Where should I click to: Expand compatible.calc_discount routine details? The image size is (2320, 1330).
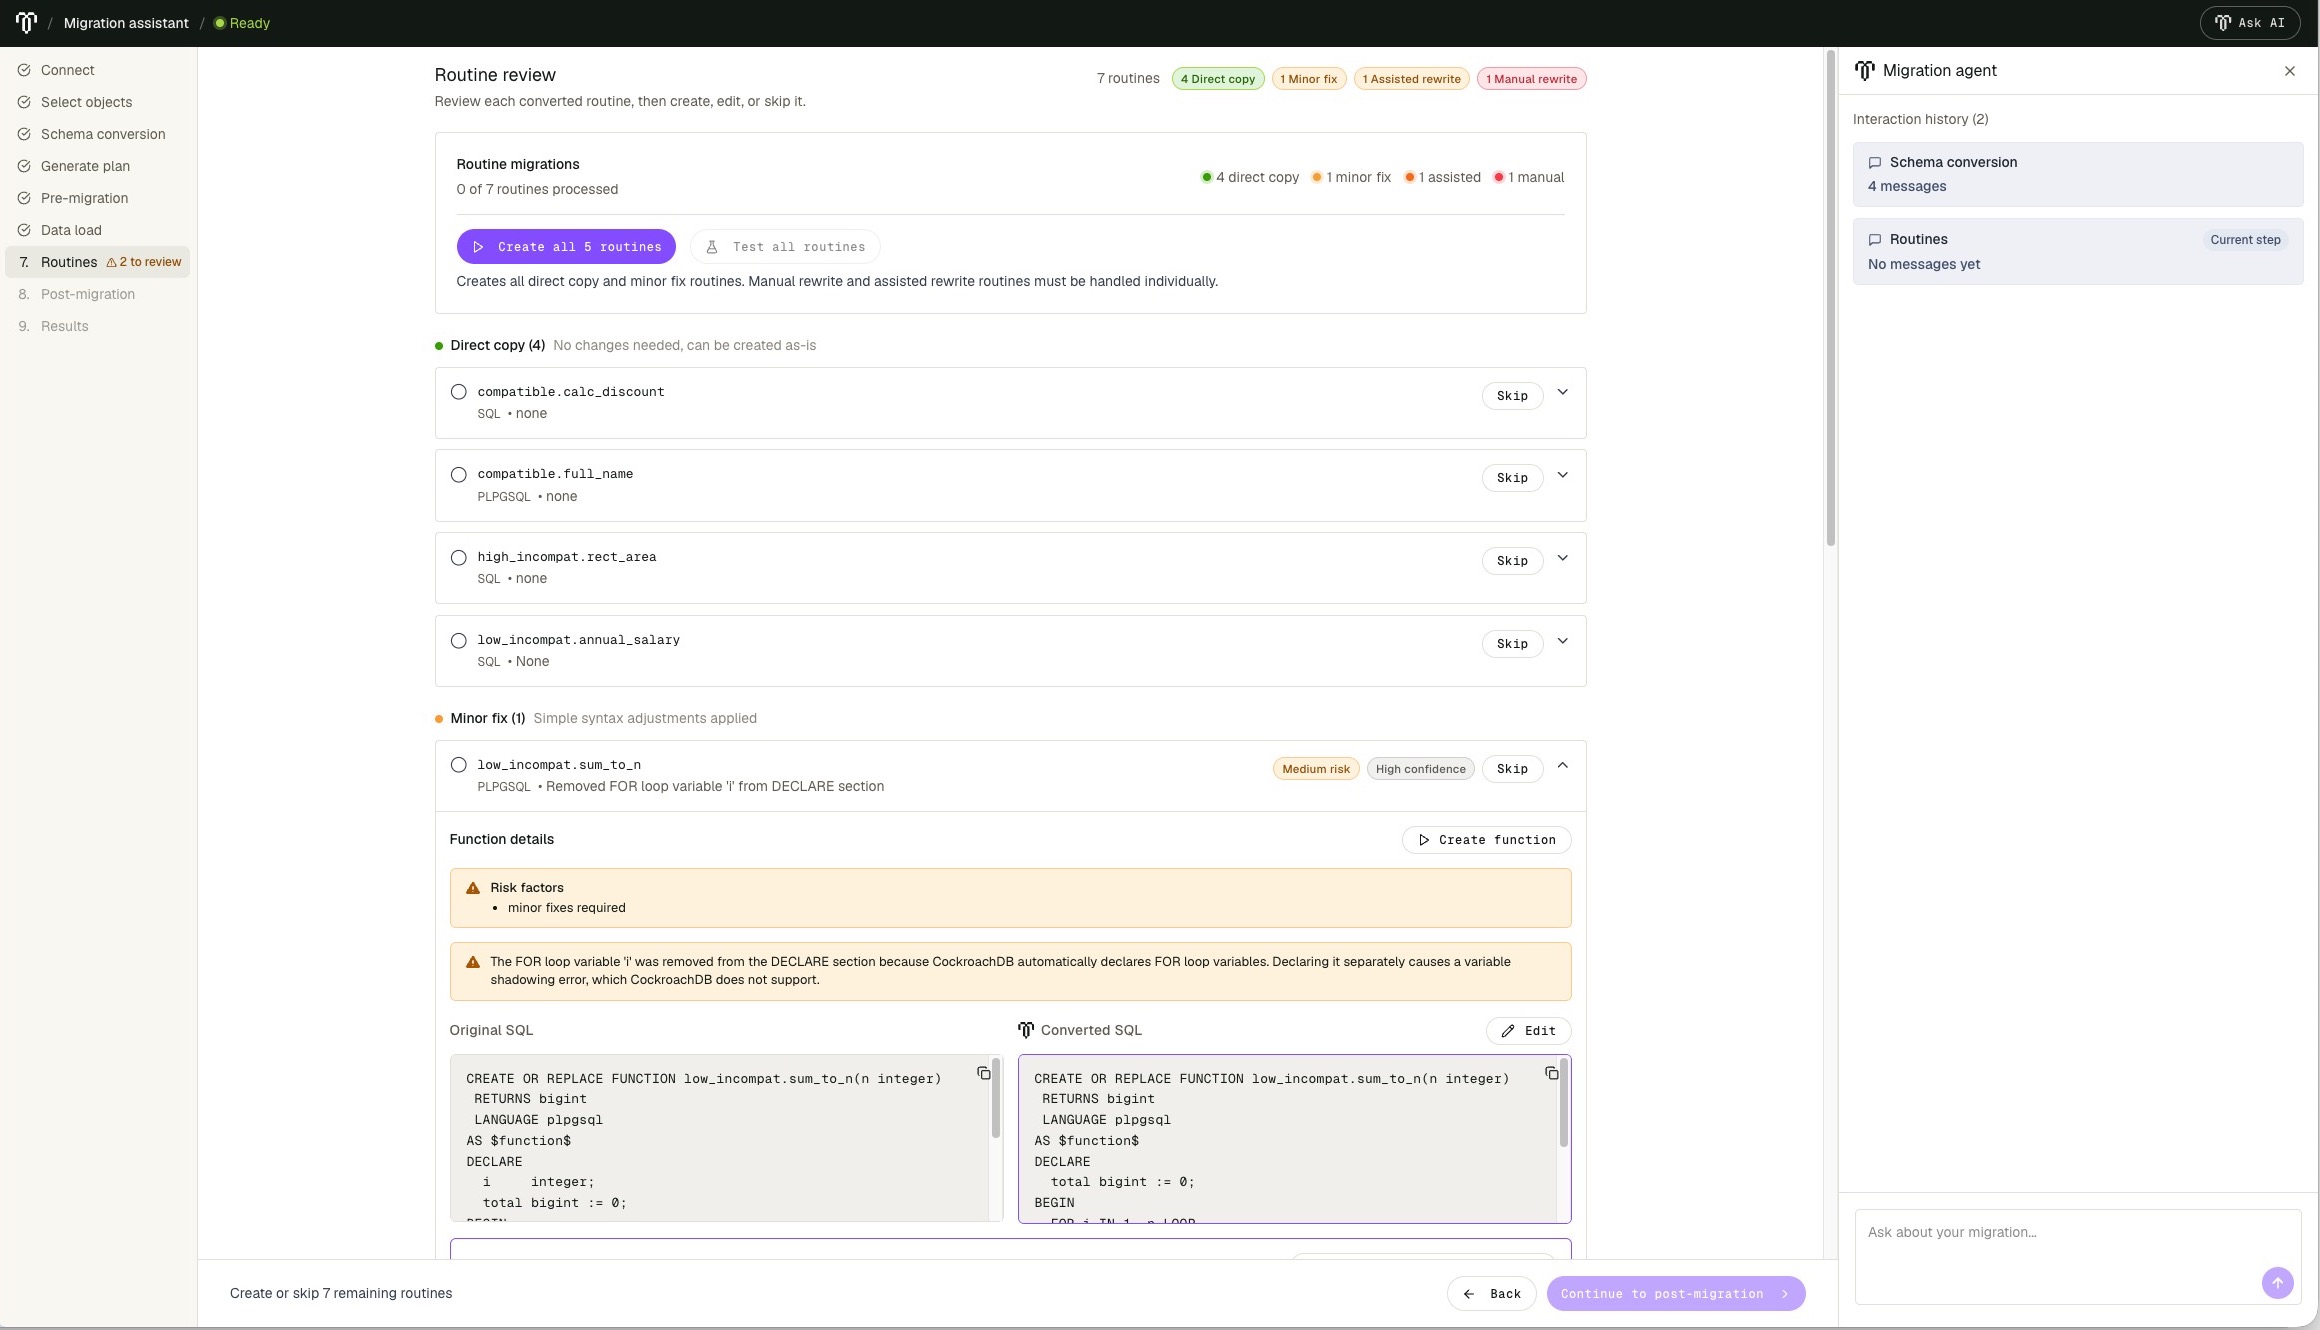(x=1563, y=393)
